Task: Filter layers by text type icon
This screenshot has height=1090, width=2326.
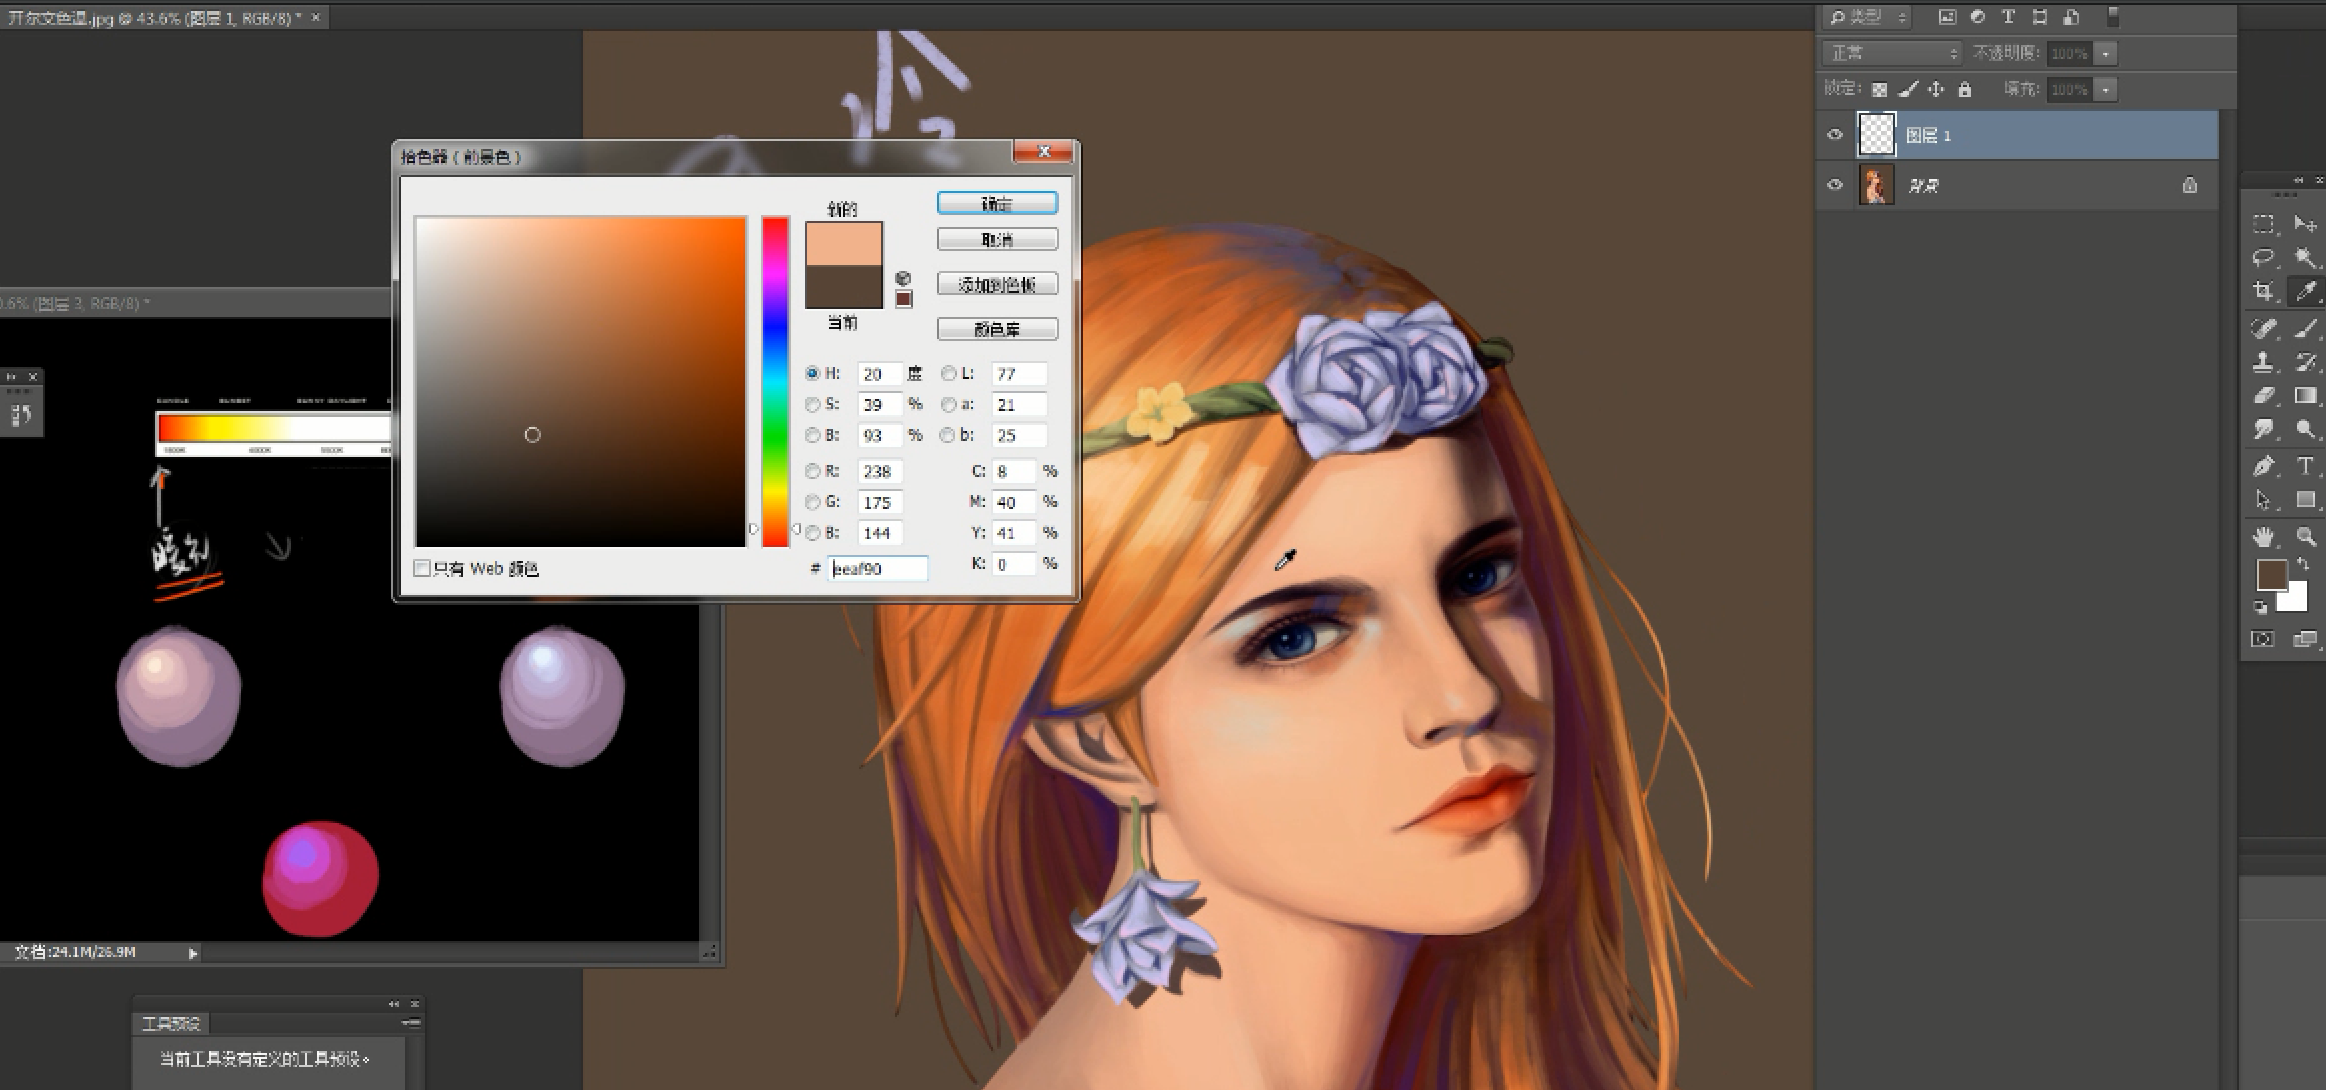Action: (2008, 17)
